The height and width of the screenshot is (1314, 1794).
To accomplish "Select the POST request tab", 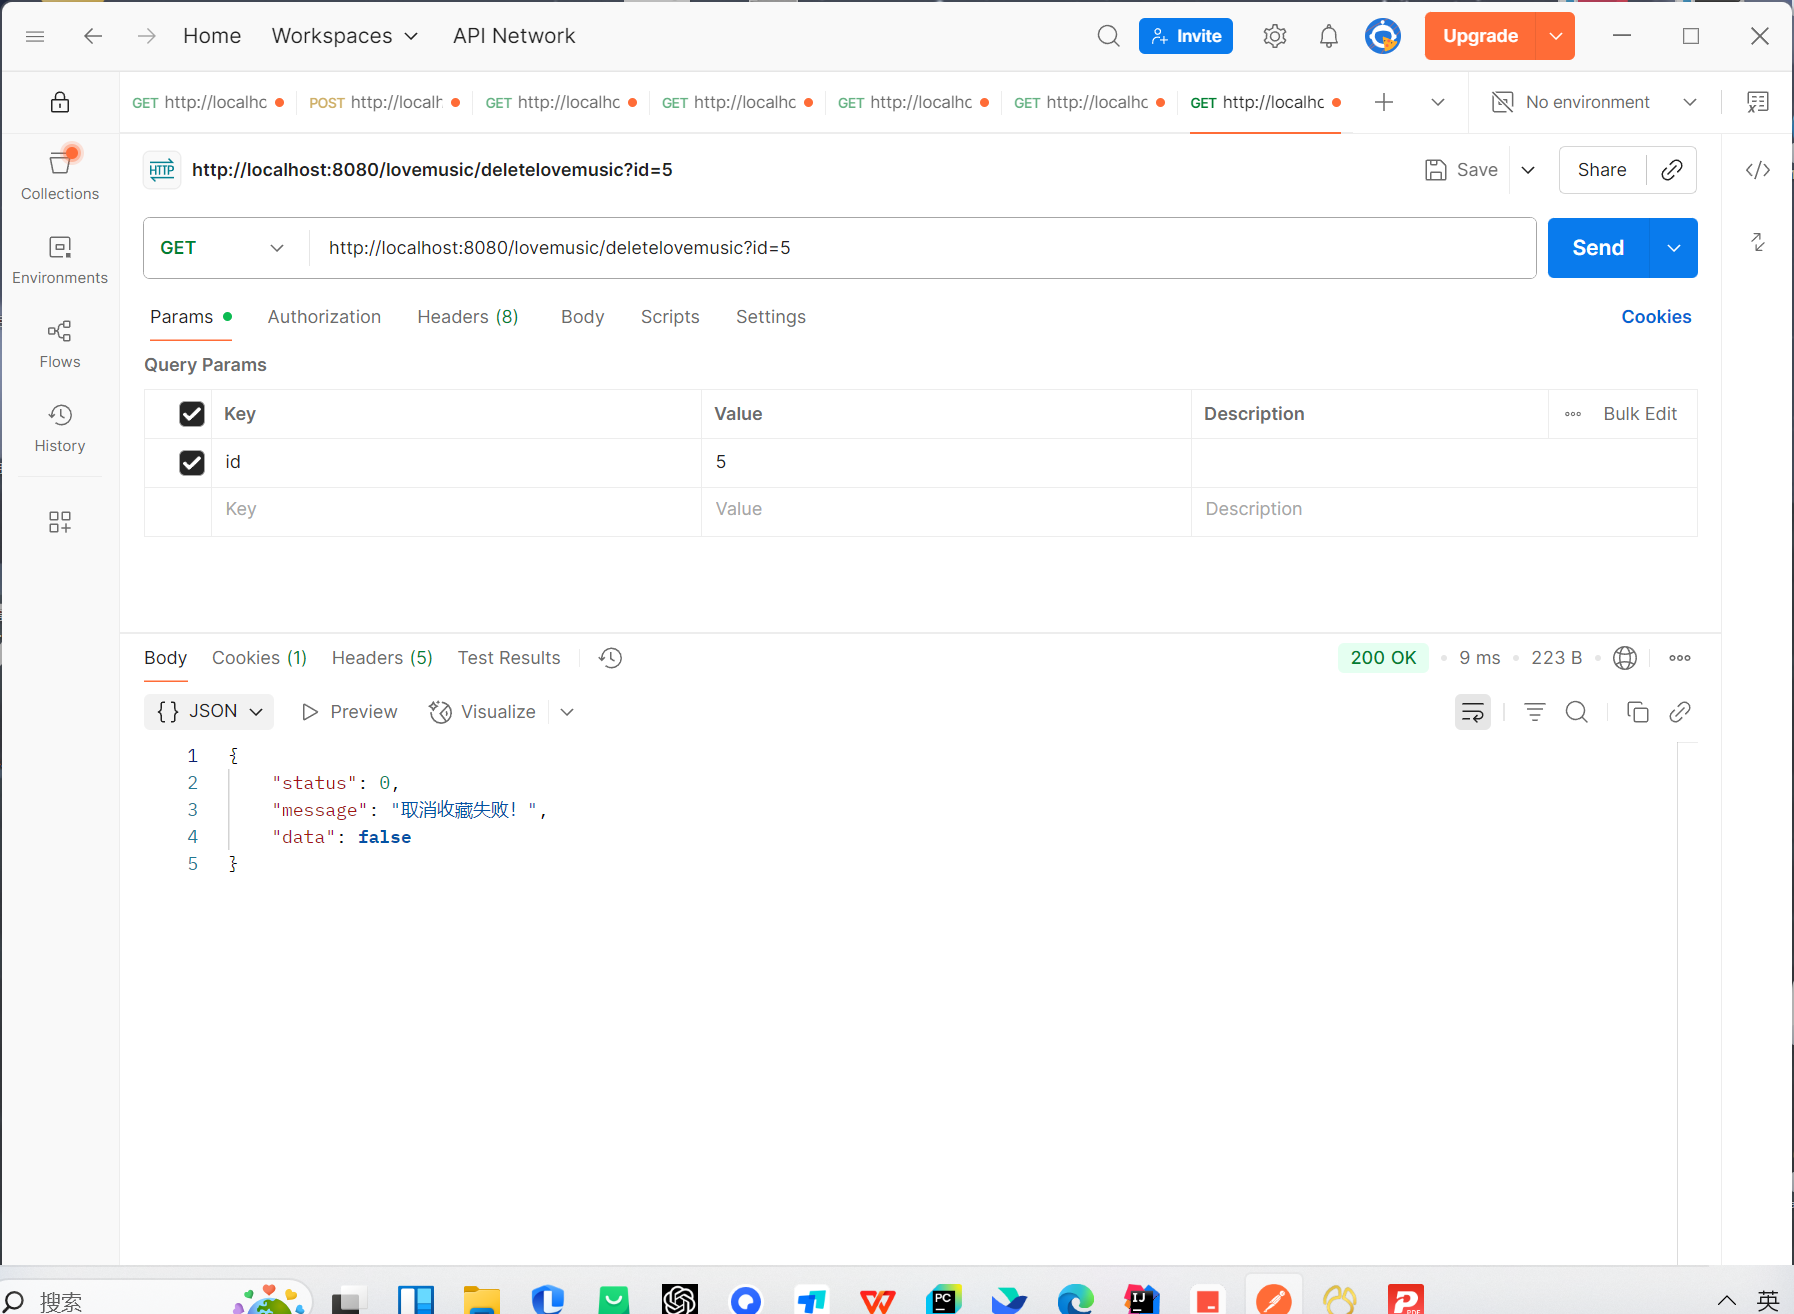I will click(x=384, y=102).
